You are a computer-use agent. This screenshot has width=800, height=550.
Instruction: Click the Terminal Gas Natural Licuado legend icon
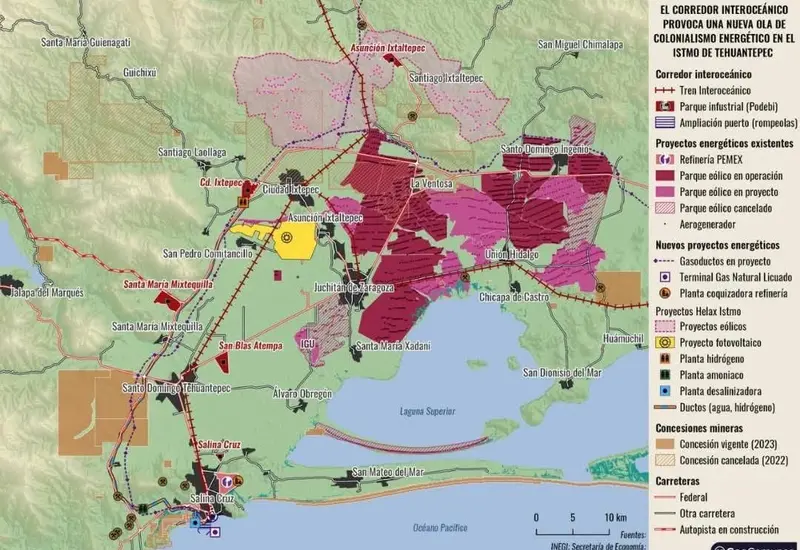coord(665,277)
